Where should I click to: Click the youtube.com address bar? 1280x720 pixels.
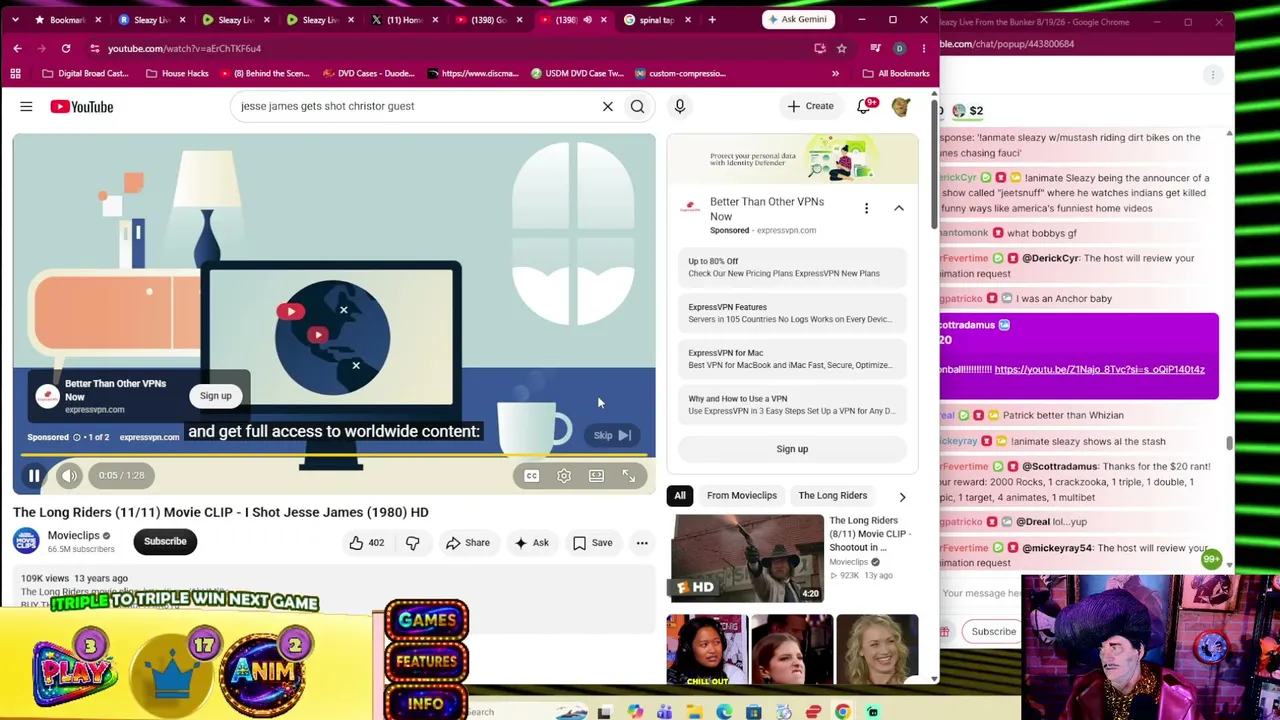click(450, 48)
